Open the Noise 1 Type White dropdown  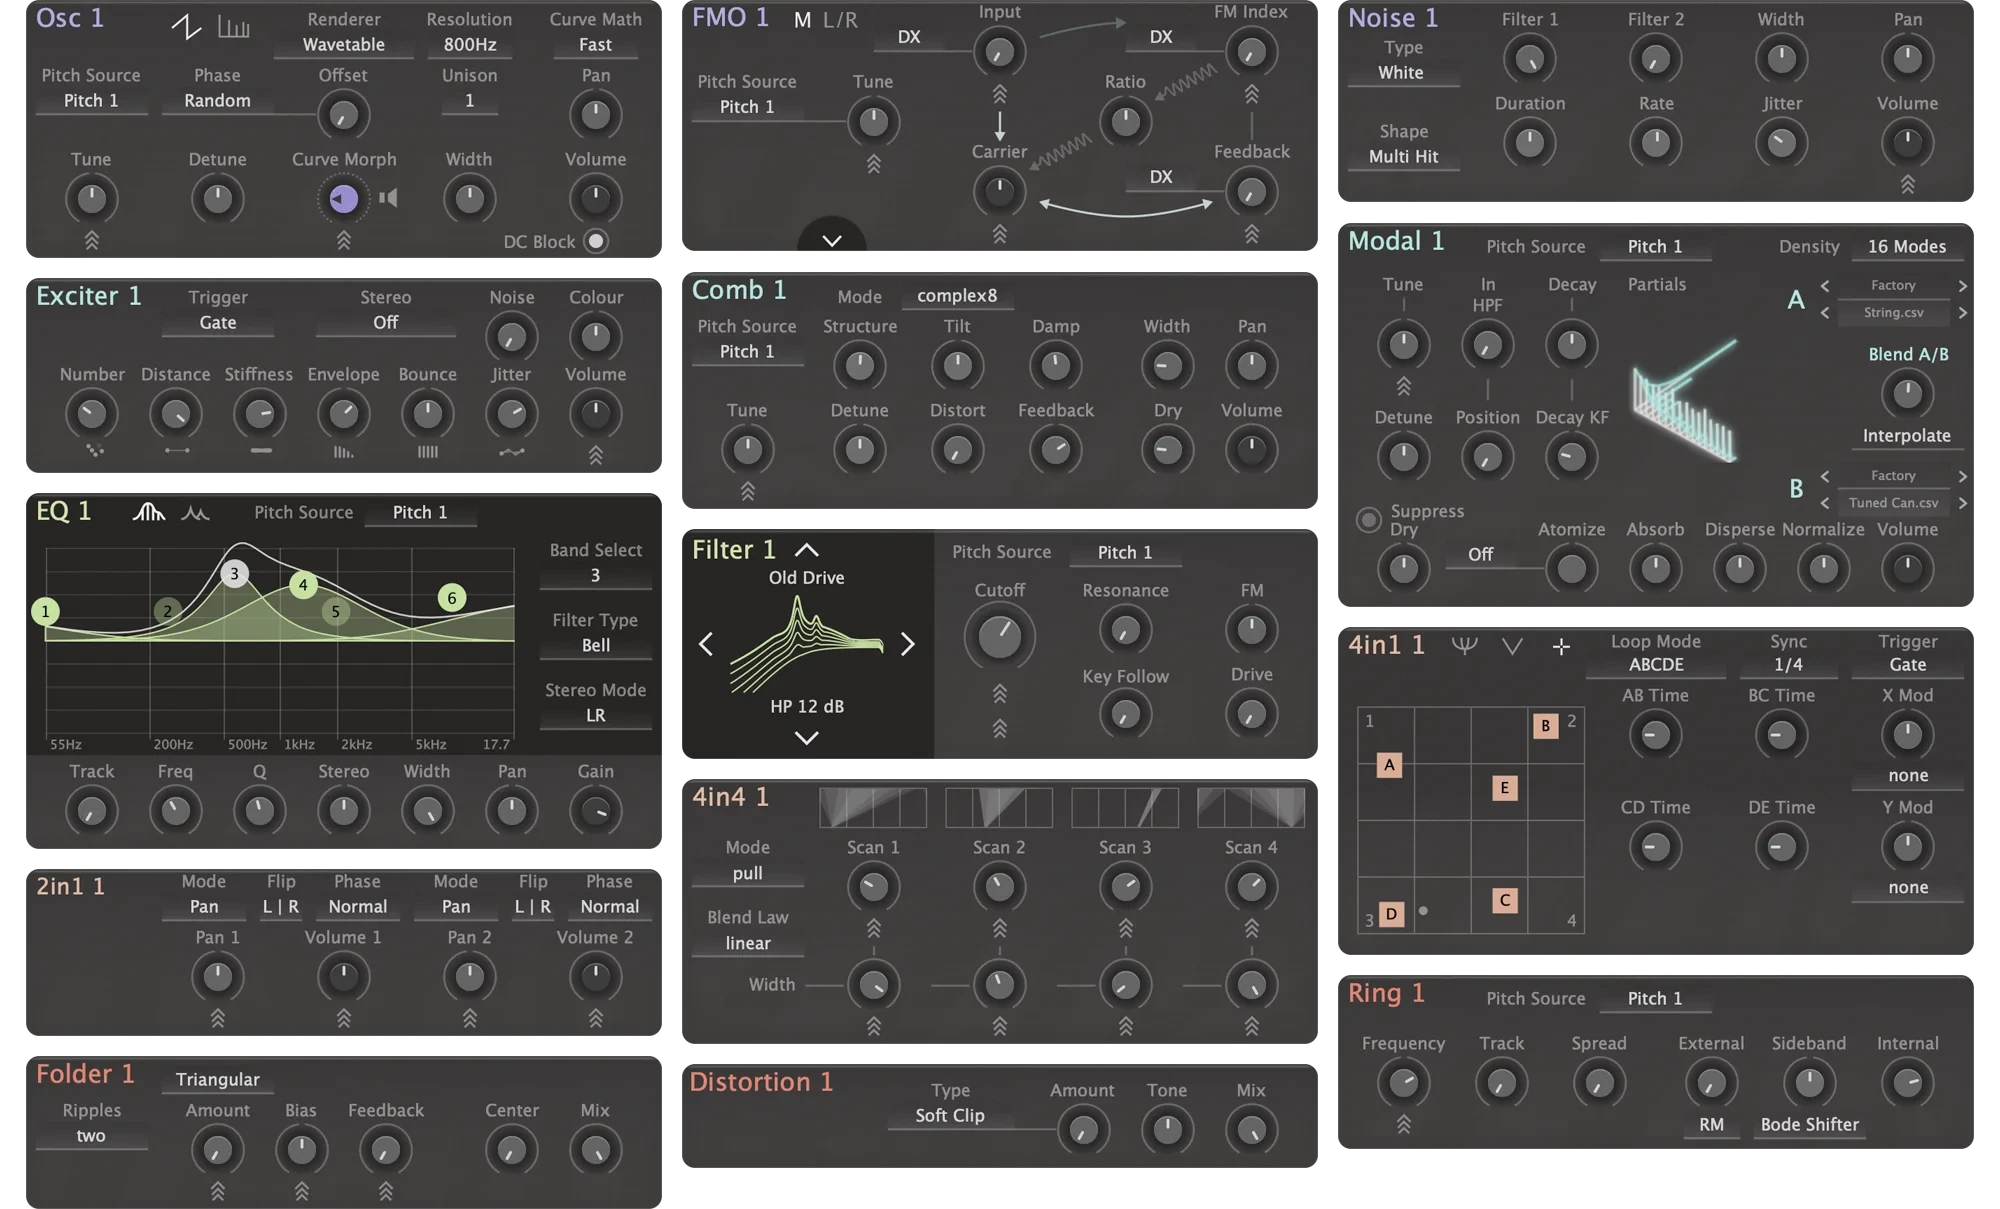(x=1400, y=73)
